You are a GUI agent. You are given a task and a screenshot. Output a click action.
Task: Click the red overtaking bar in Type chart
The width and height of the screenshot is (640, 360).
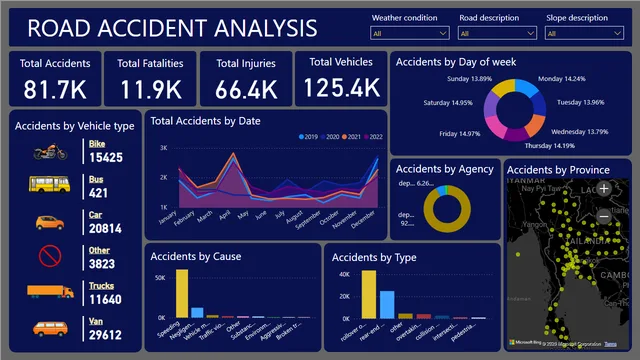pos(424,316)
